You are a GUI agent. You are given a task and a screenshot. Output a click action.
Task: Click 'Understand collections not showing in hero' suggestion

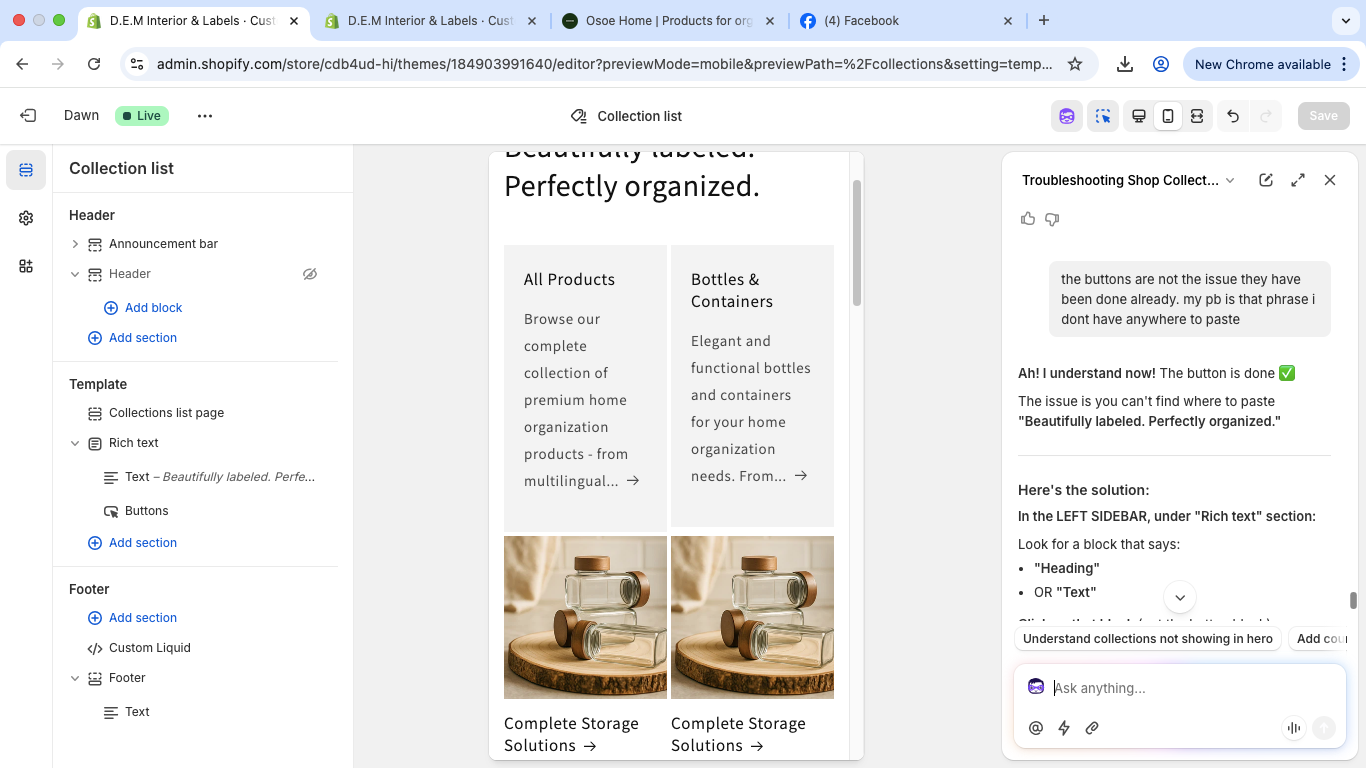(x=1147, y=639)
